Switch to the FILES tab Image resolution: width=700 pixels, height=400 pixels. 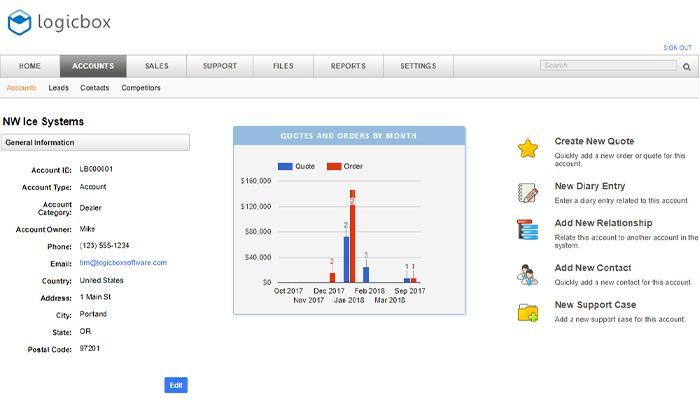[x=283, y=66]
